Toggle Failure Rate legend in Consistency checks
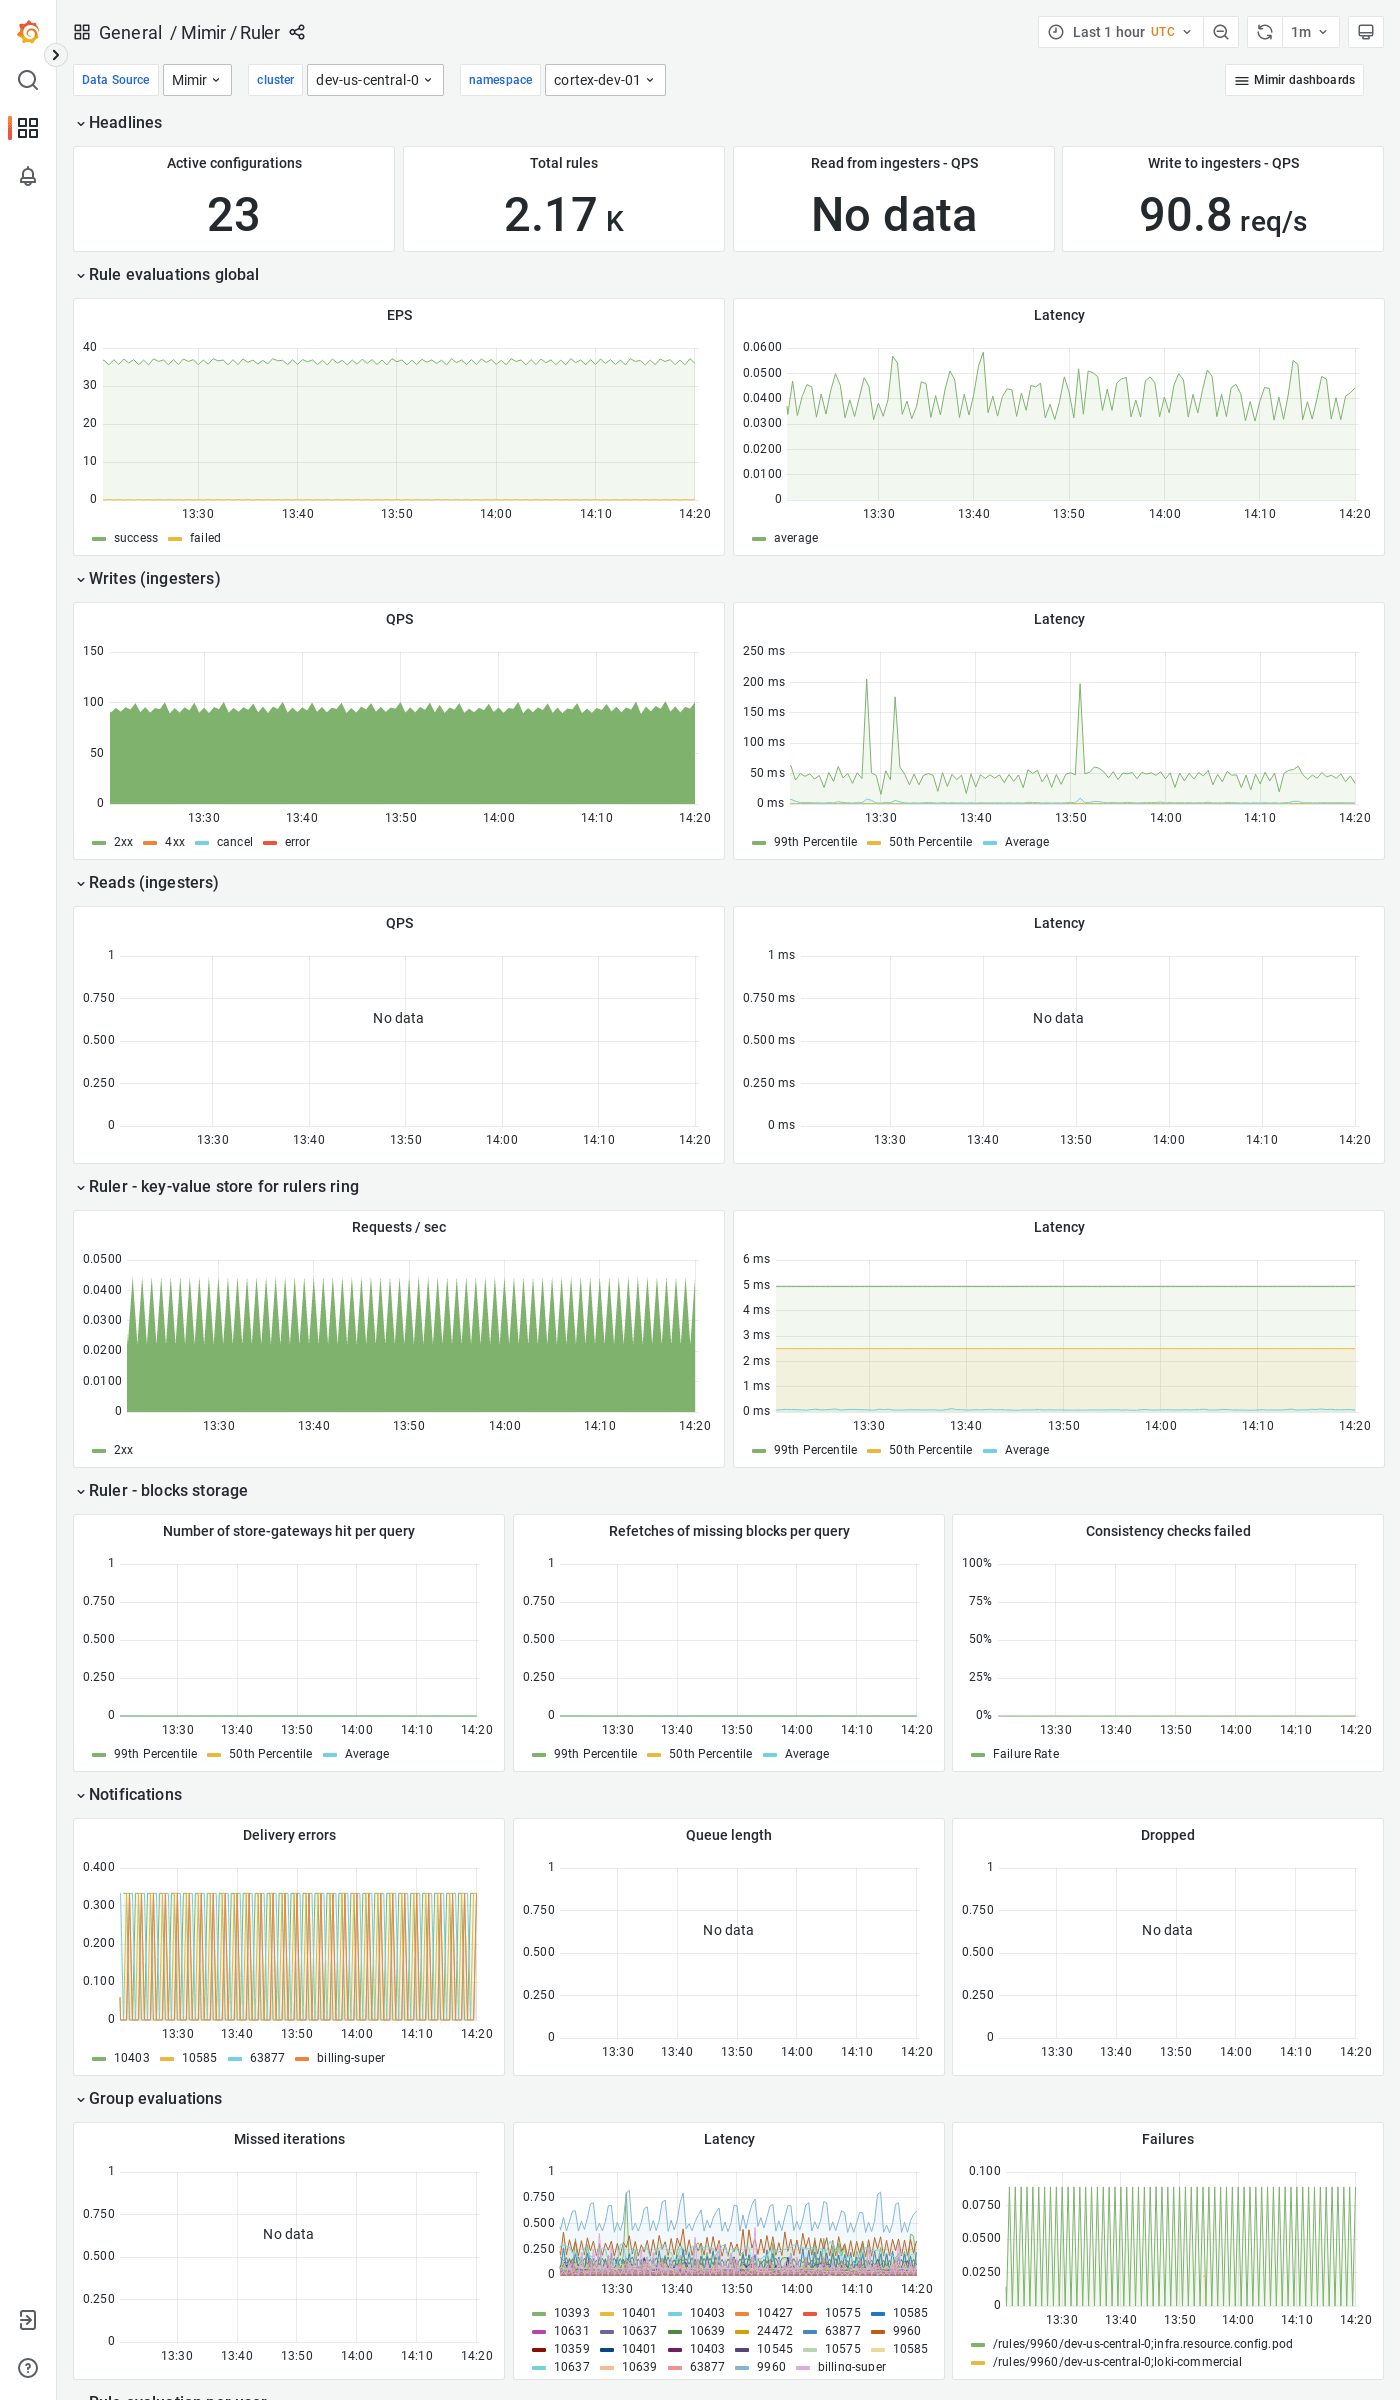Screen dimensions: 1400x2400 pyautogui.click(x=1026, y=1754)
